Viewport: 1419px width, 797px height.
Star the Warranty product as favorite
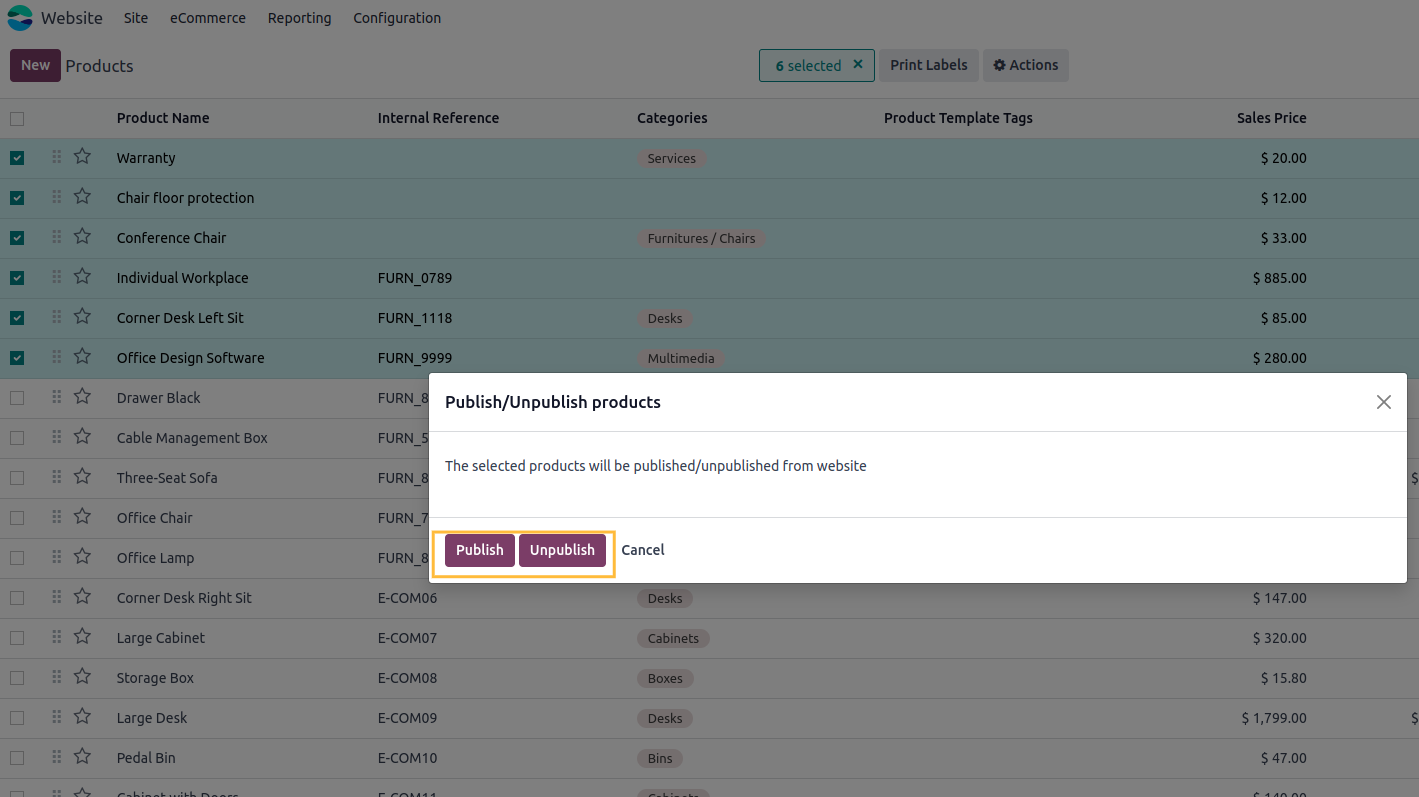82,157
